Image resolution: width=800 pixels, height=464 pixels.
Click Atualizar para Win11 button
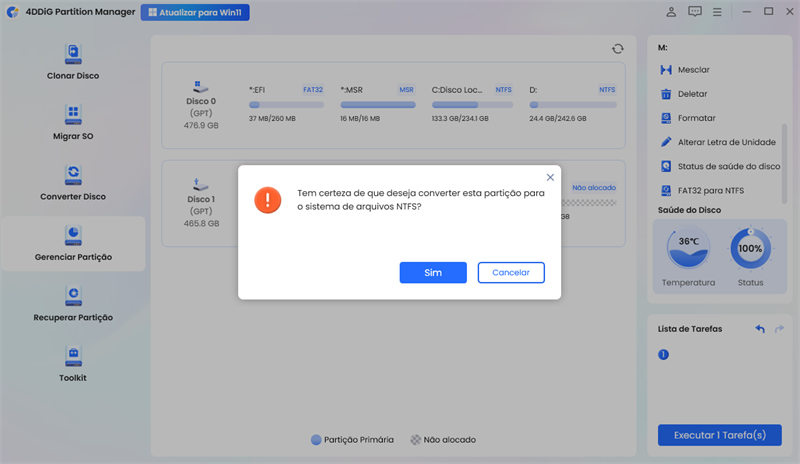coord(195,13)
